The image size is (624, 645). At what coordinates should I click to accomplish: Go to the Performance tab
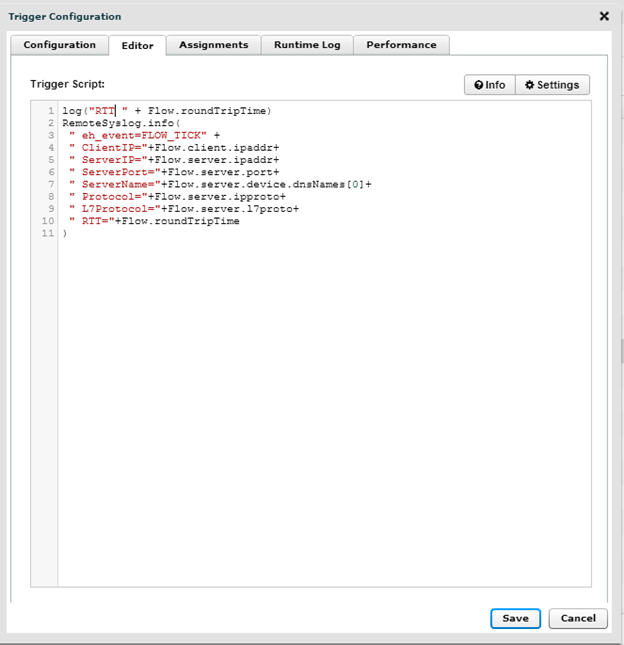pos(401,45)
